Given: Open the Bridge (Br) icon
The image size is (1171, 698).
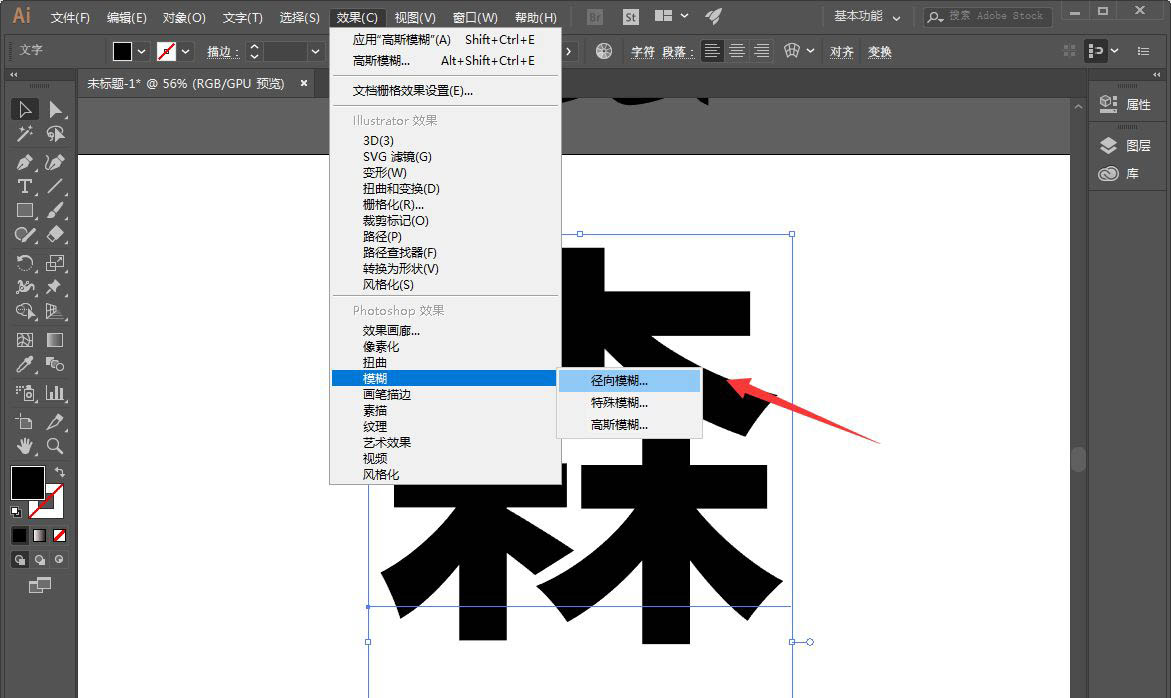Looking at the screenshot, I should click(x=595, y=16).
